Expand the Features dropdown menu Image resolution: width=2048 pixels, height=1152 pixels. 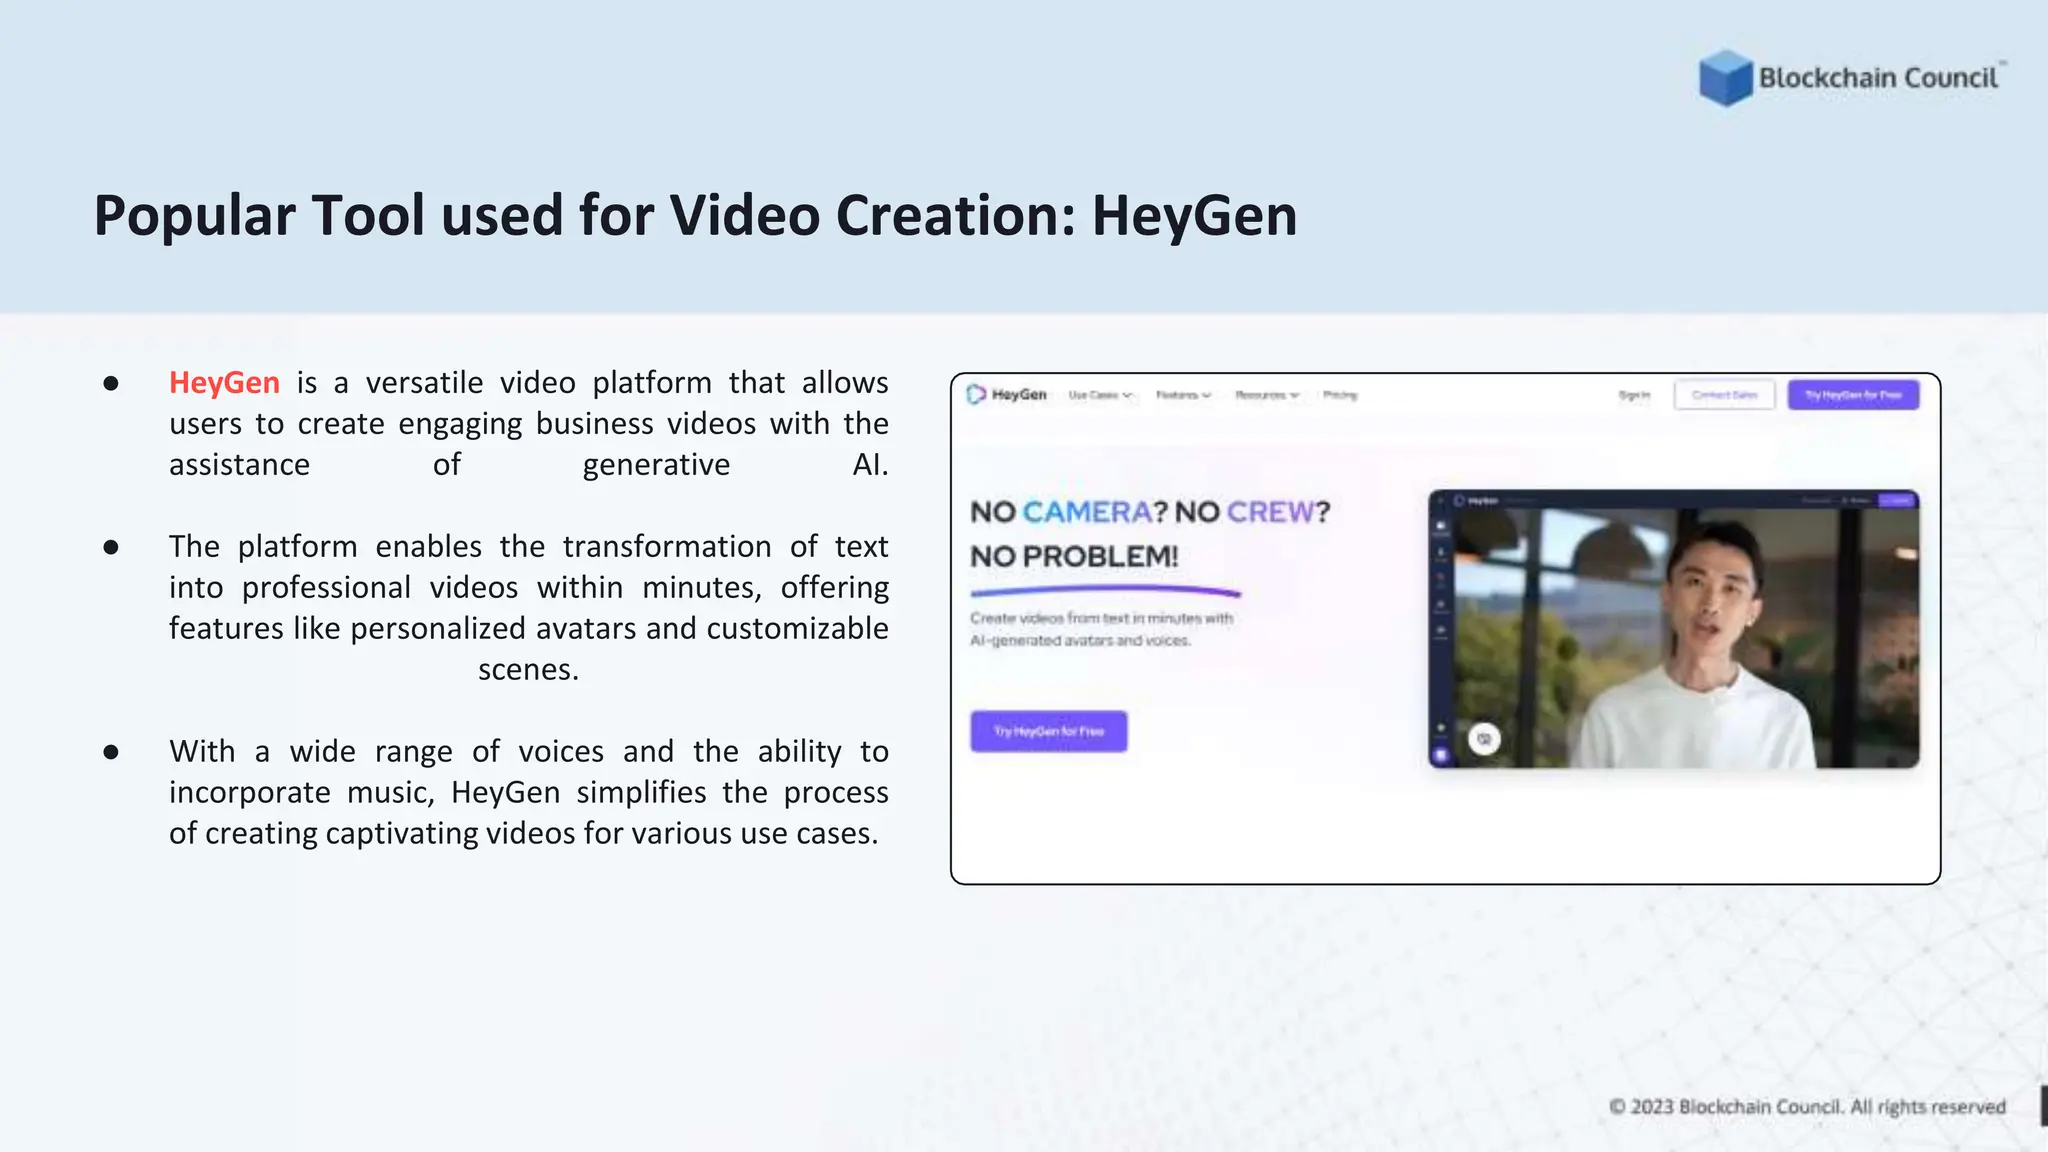pos(1183,395)
